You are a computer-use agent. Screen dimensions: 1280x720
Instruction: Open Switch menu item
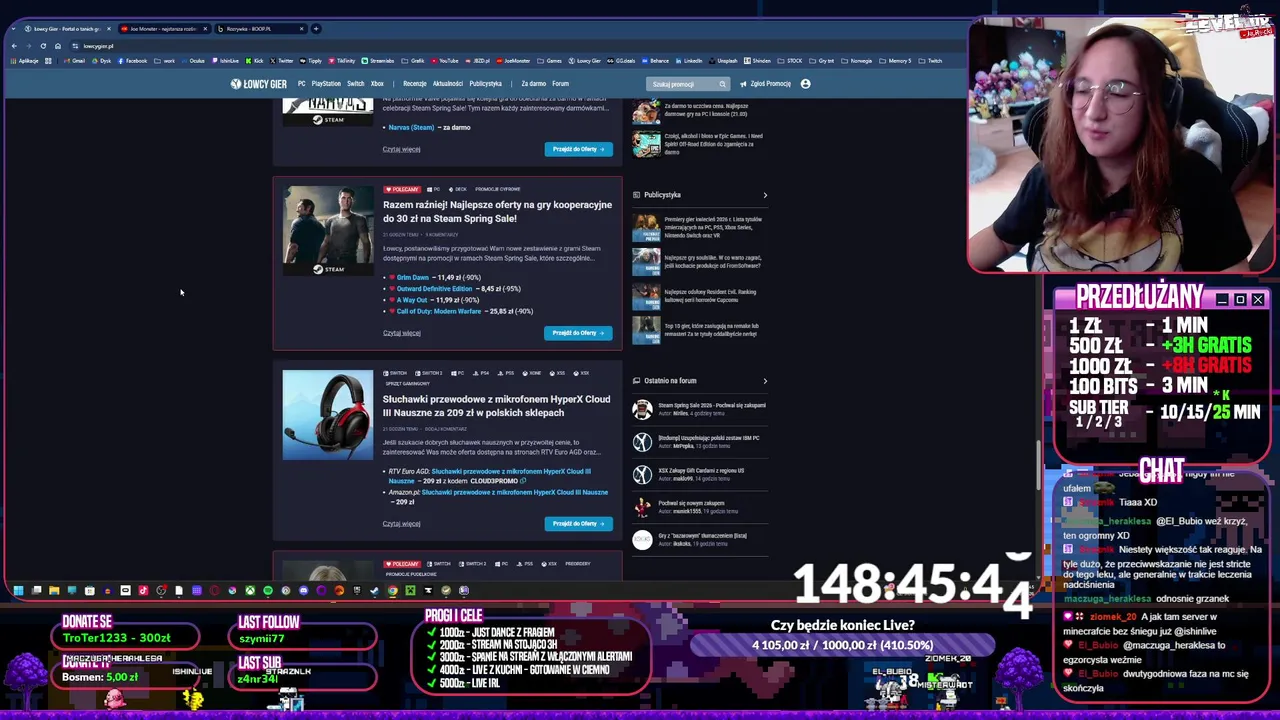tap(356, 84)
